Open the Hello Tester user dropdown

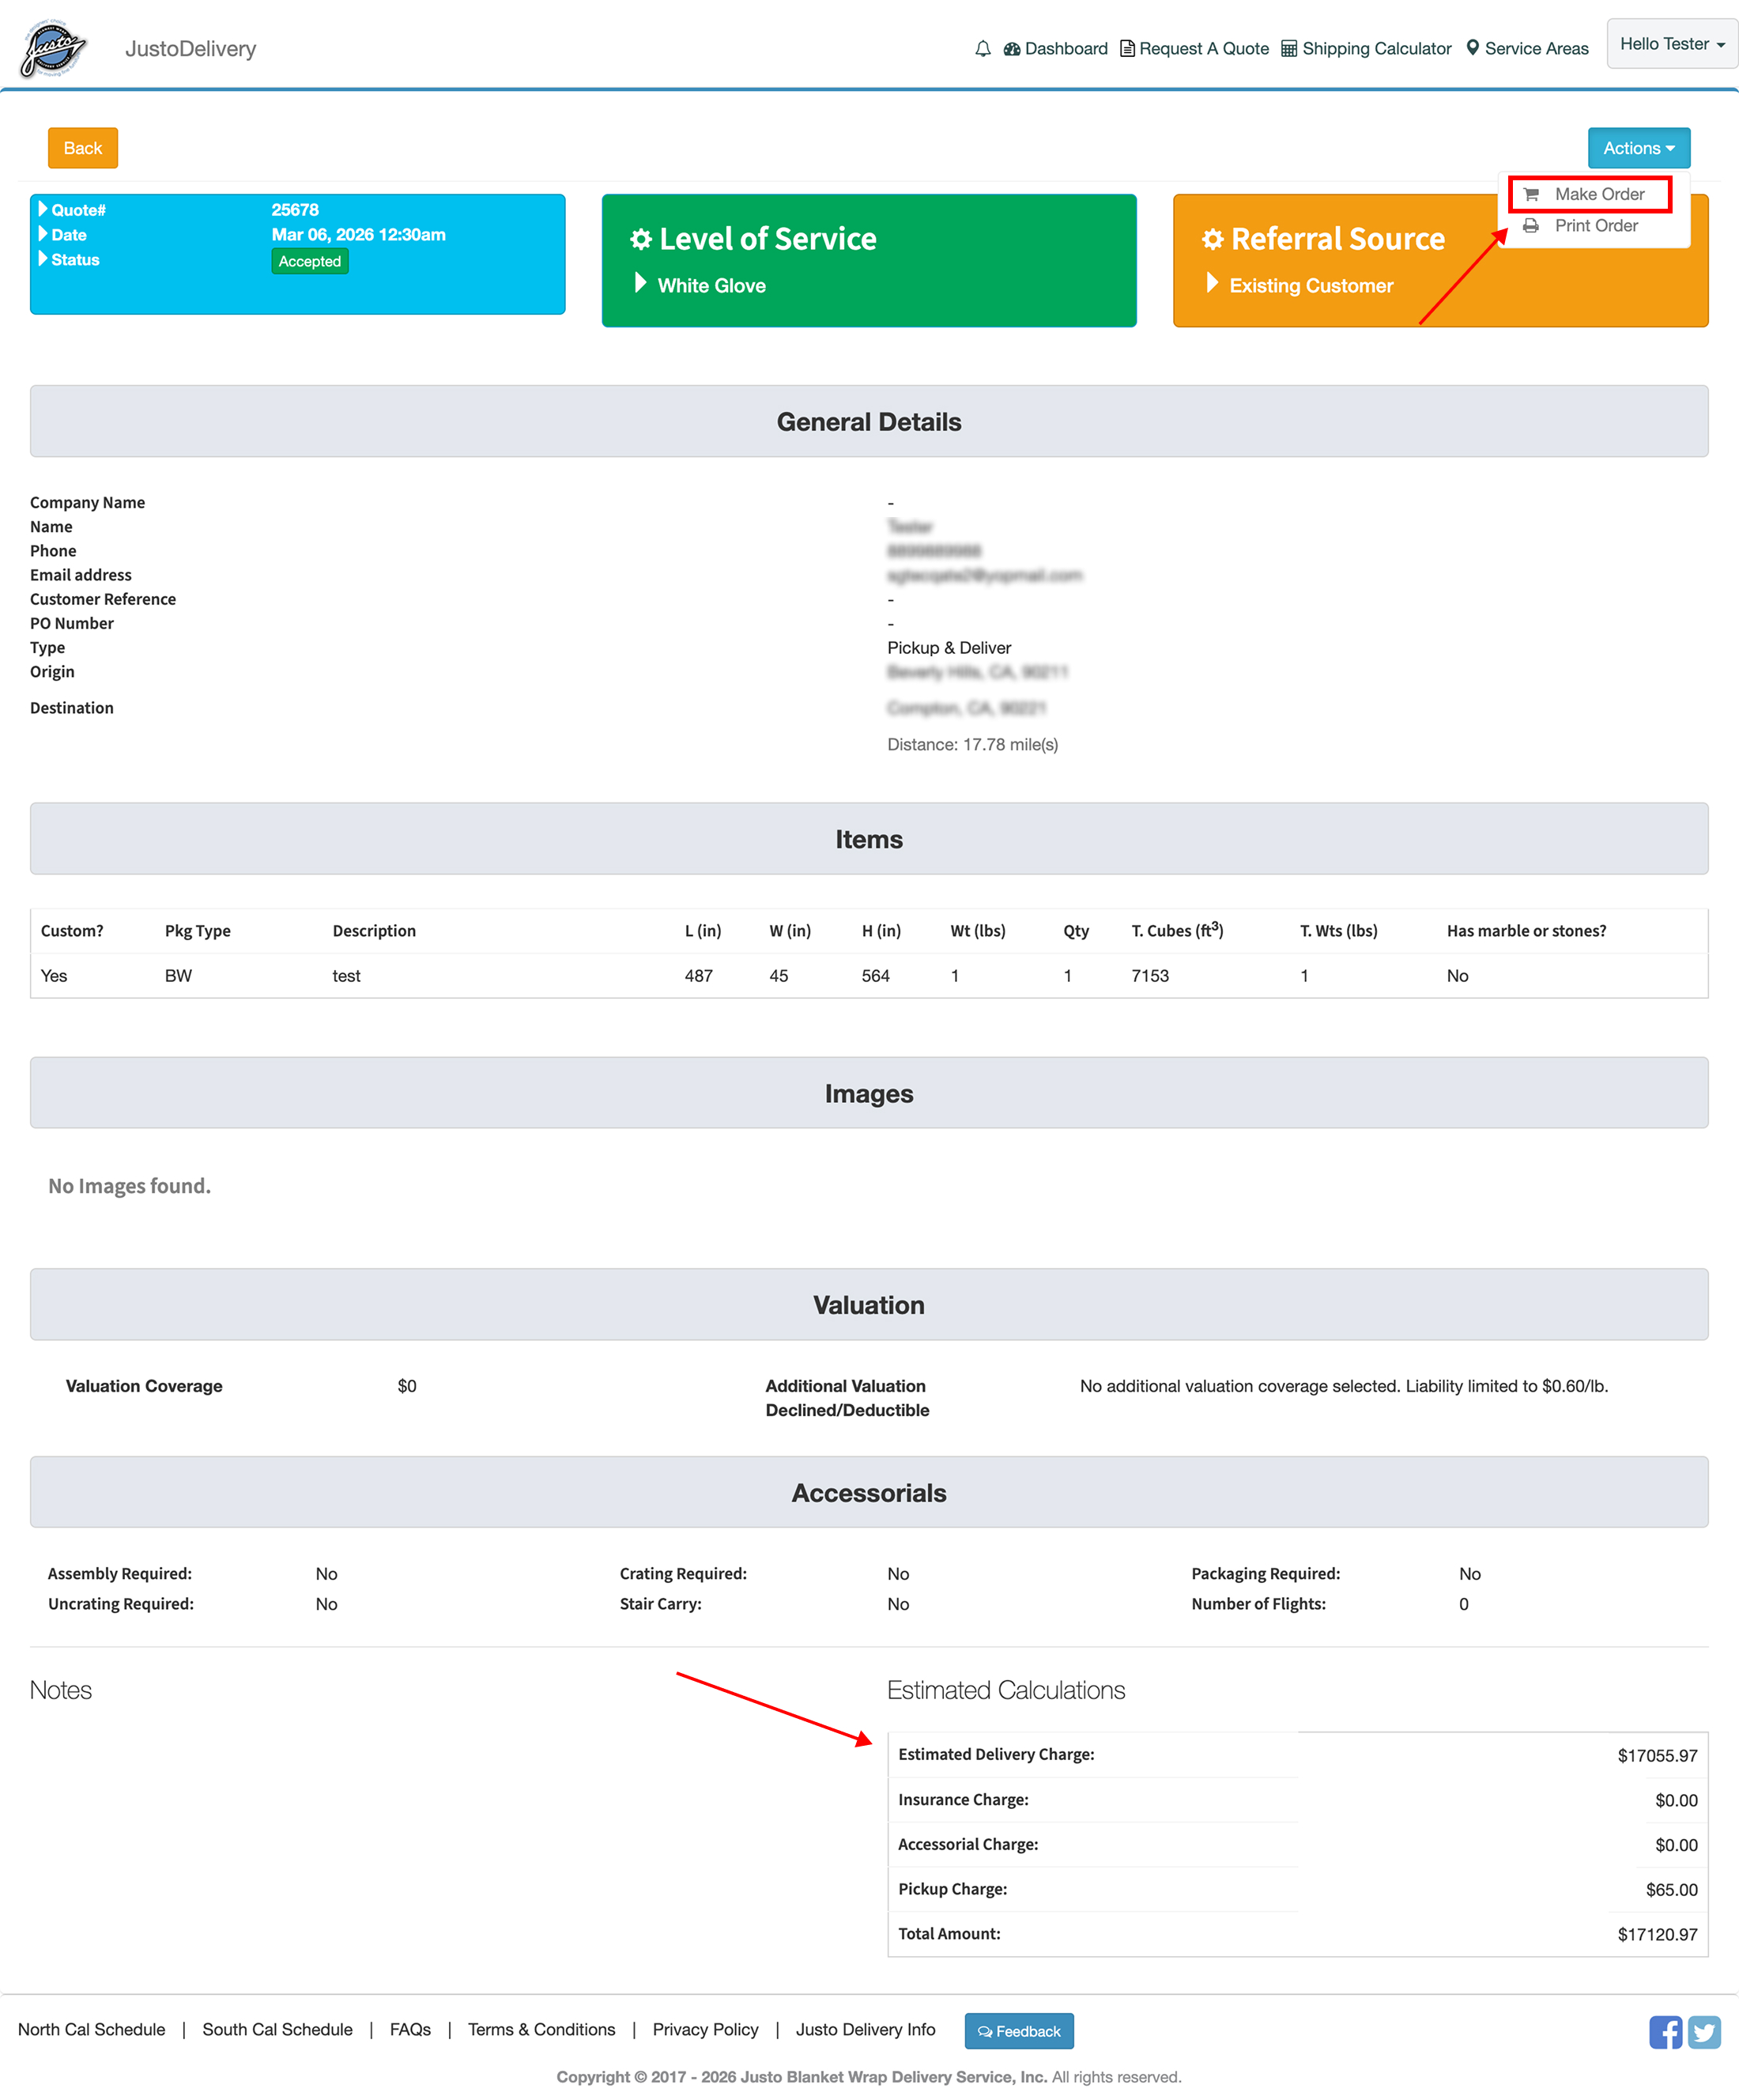coord(1671,44)
